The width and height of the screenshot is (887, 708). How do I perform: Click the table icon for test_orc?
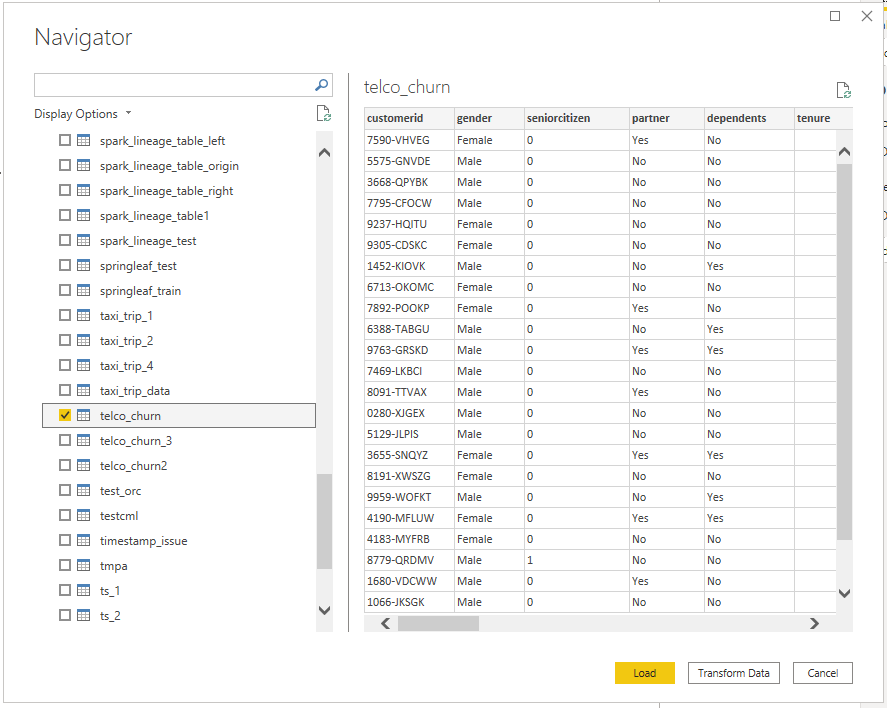click(x=83, y=490)
